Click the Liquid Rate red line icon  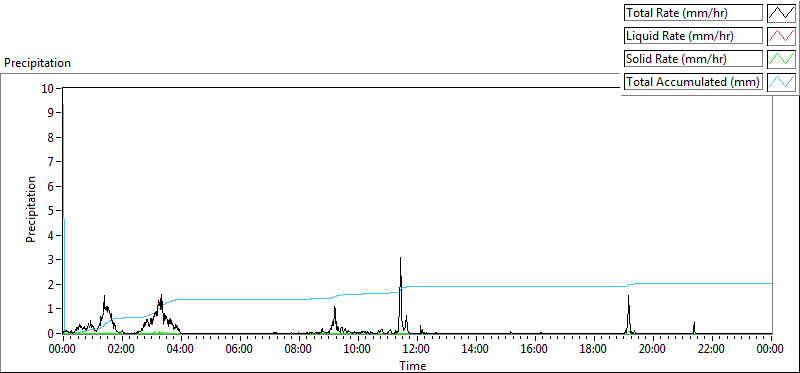(x=781, y=36)
